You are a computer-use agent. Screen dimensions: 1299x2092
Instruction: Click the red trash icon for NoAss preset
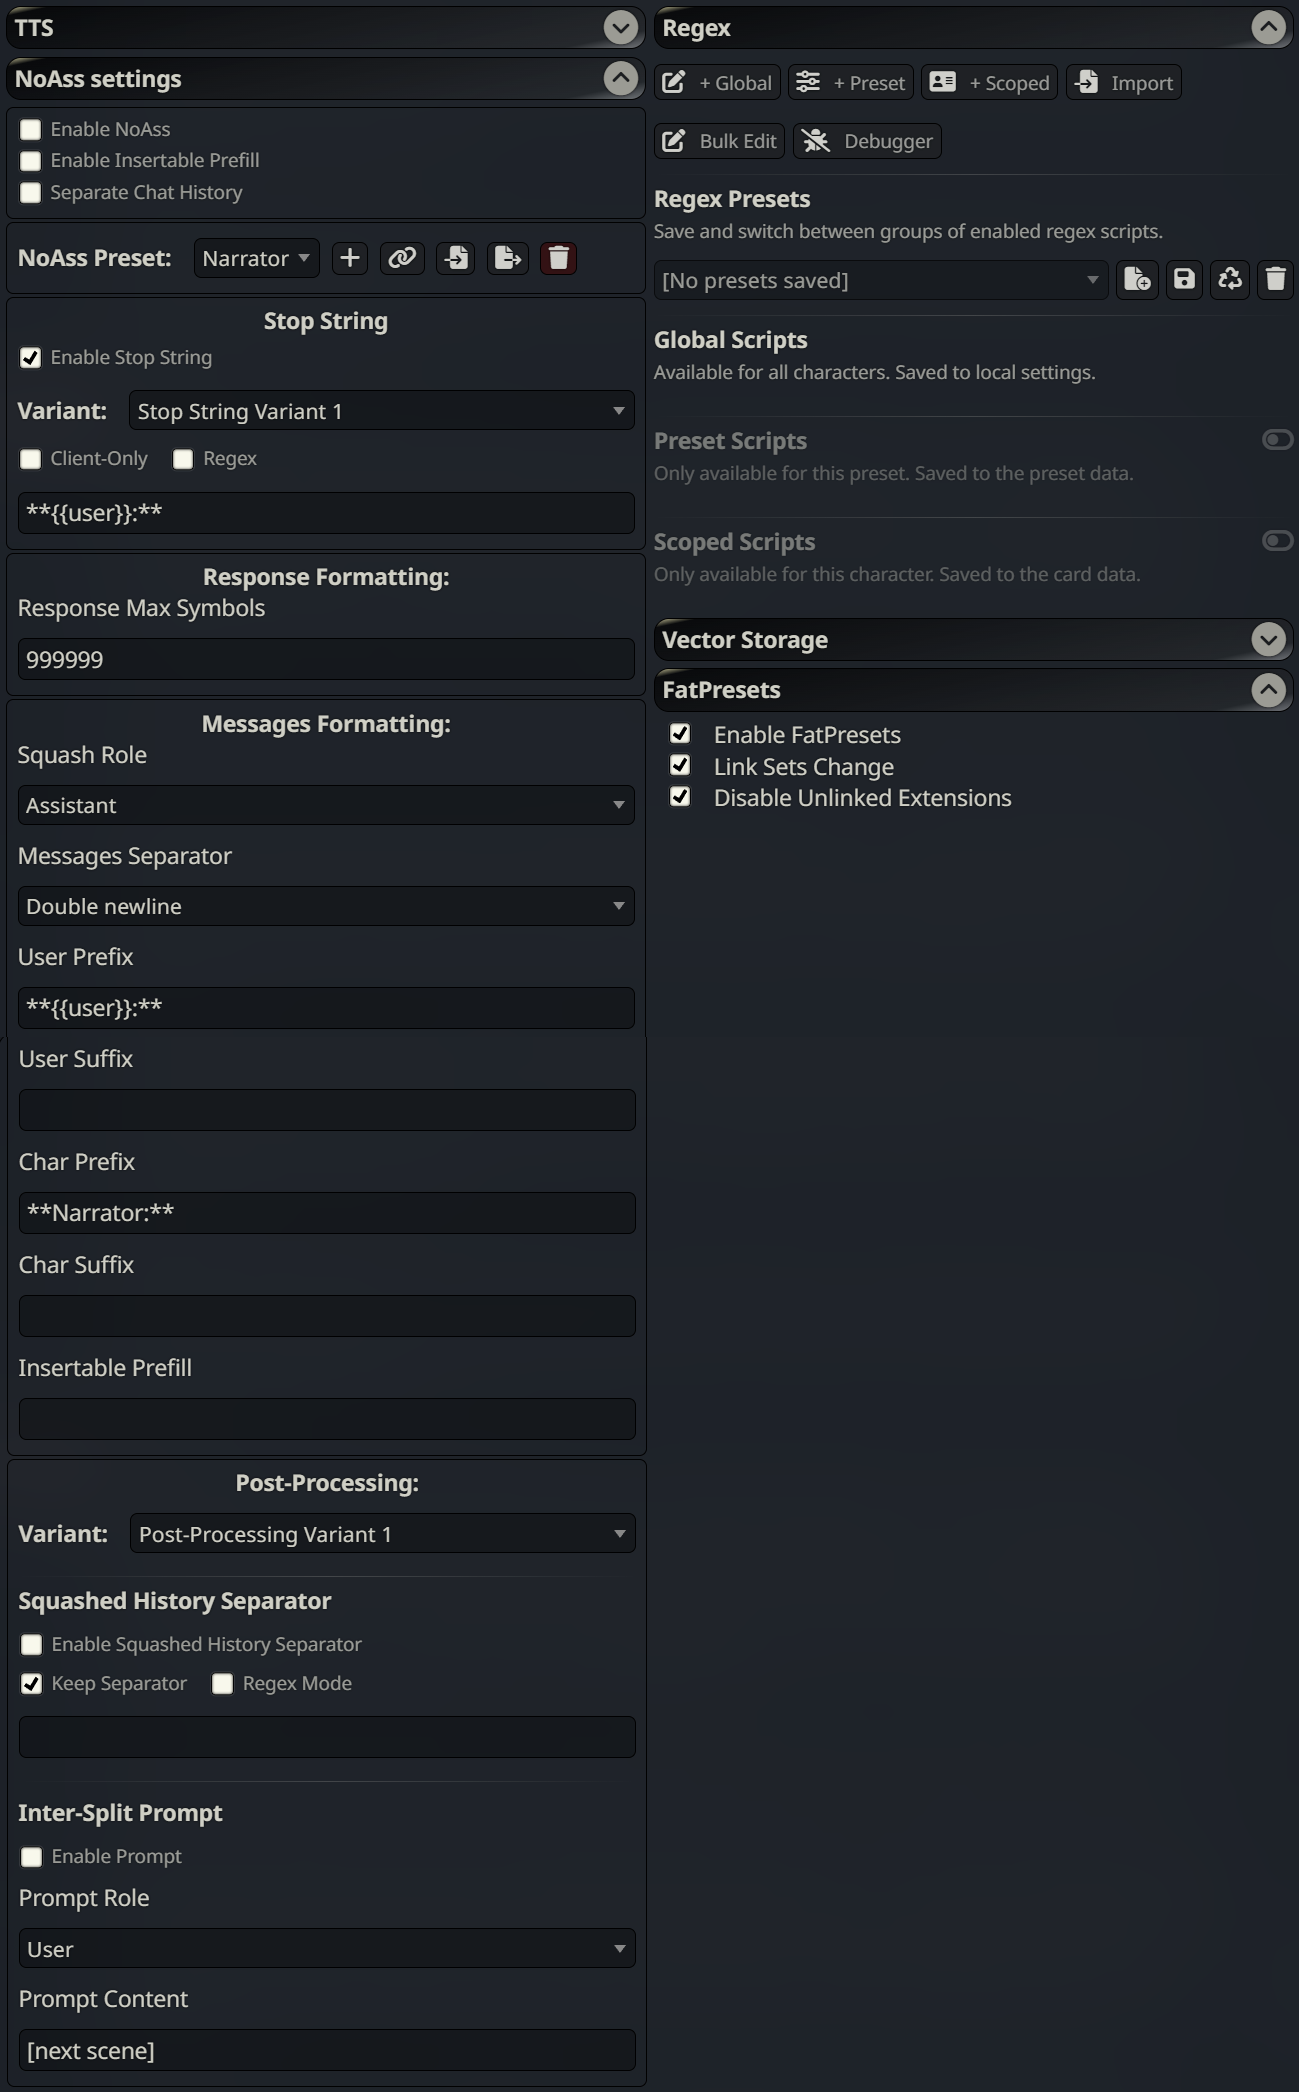(558, 258)
